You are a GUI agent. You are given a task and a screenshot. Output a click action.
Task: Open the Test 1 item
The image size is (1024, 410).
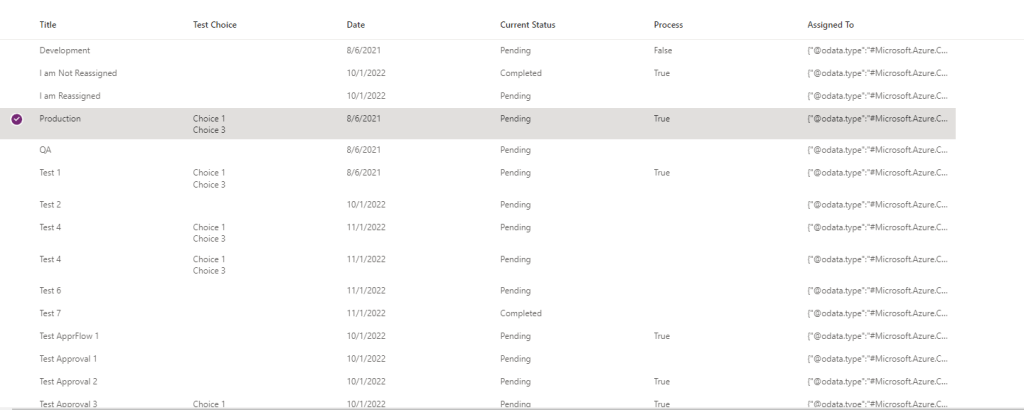tap(50, 173)
